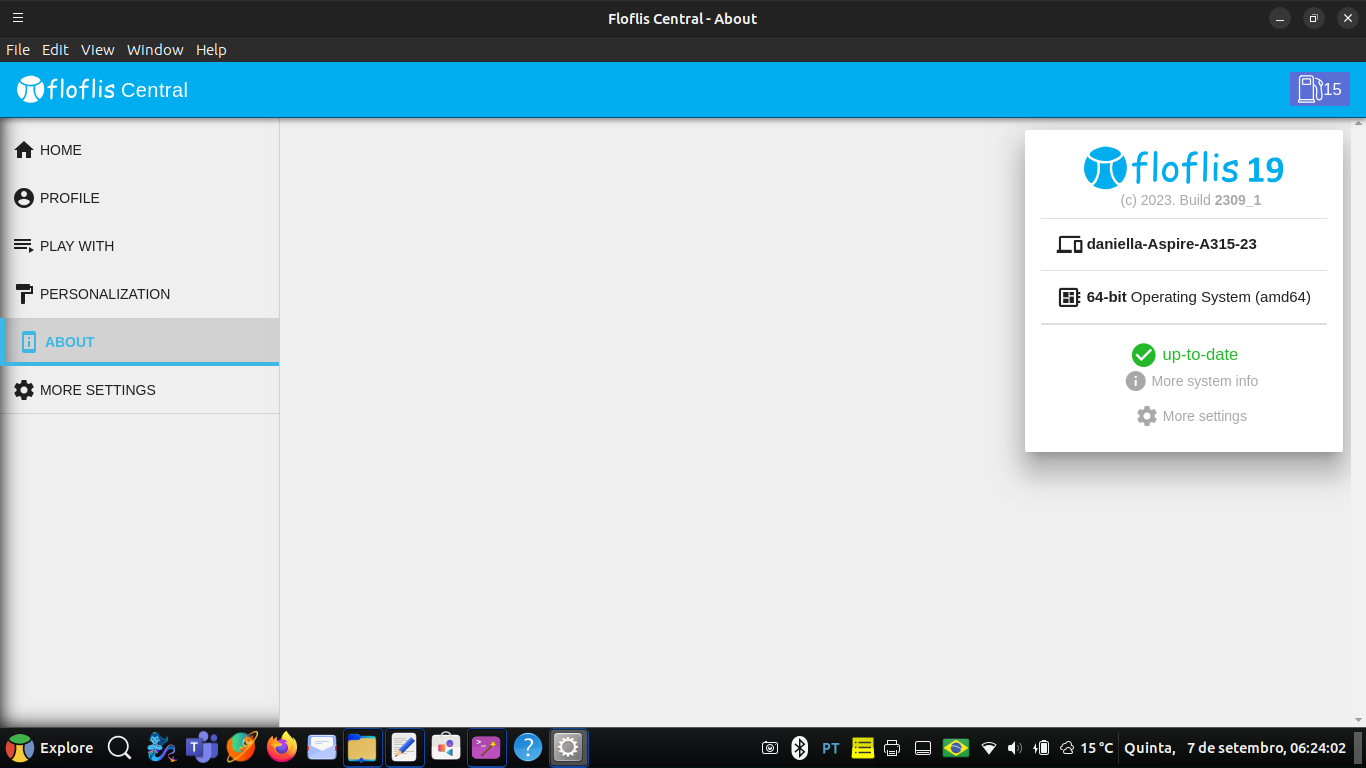
Task: Open the screenshot camera tray icon
Action: (770, 748)
